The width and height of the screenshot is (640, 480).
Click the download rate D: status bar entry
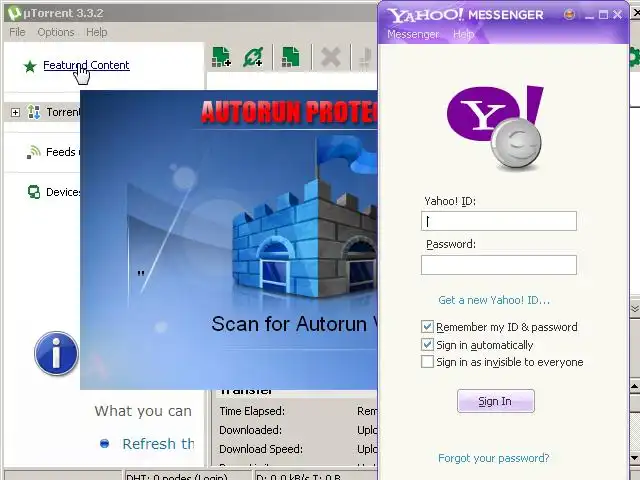(298, 476)
